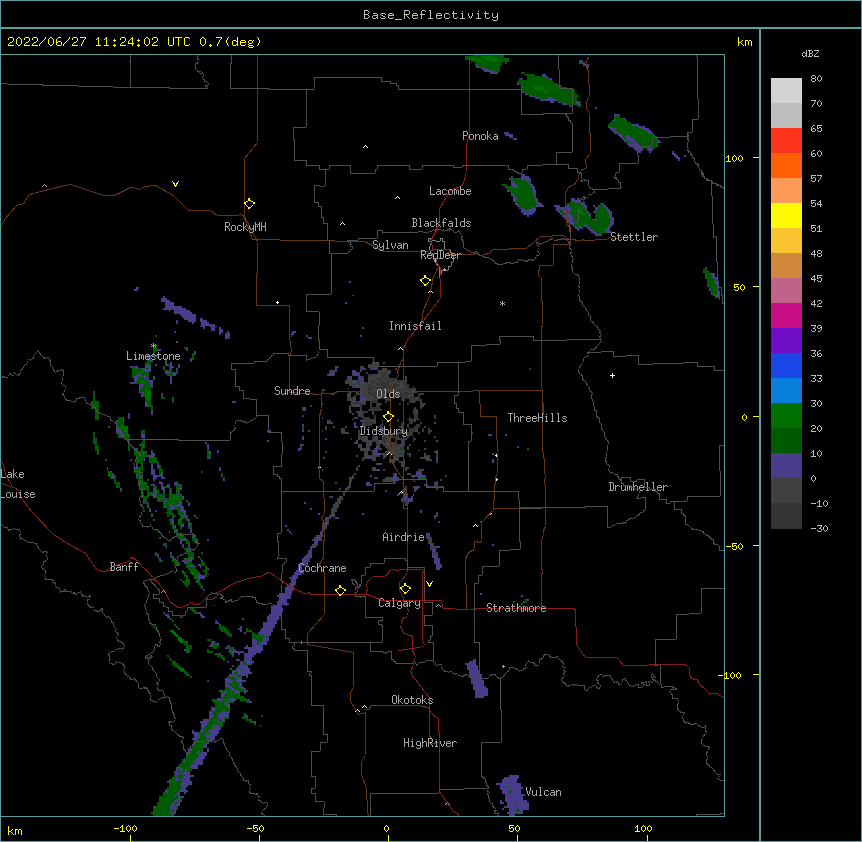The image size is (862, 842).
Task: Click the yellow diamond marker below RedDeer
Action: pos(425,281)
